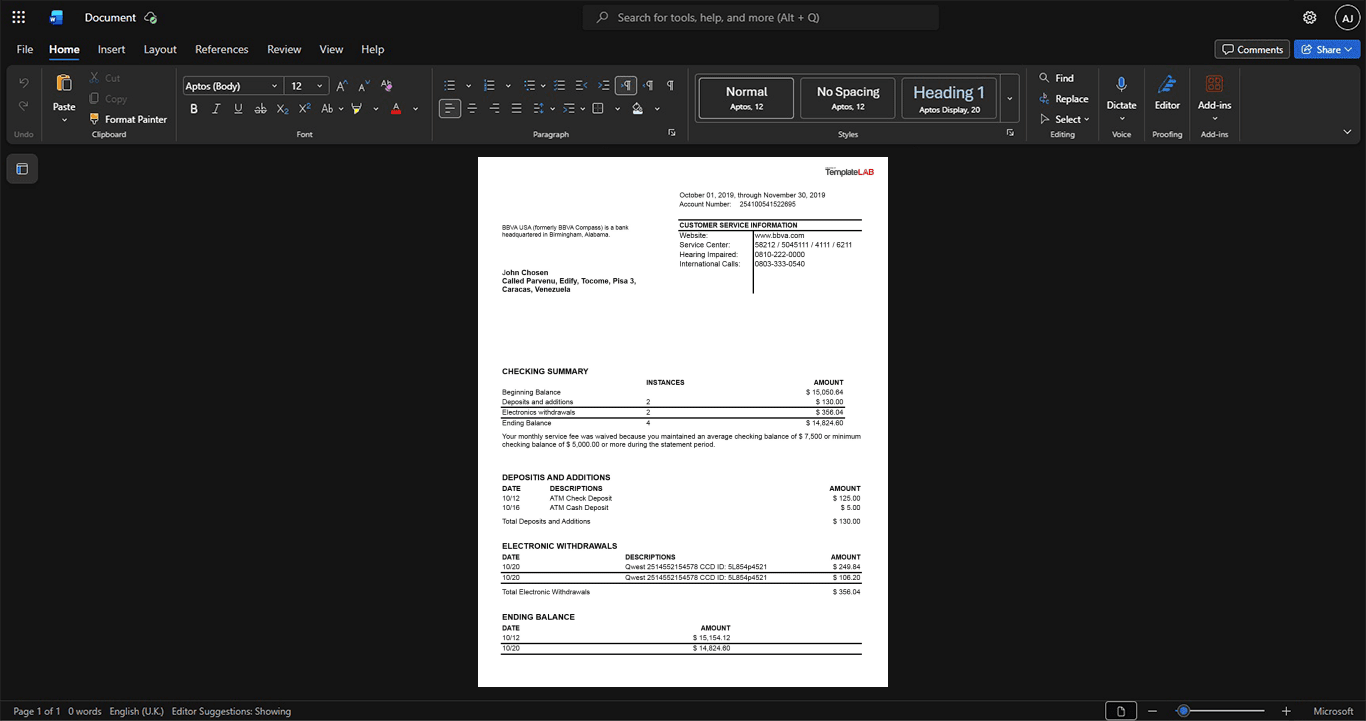Image resolution: width=1366 pixels, height=721 pixels.
Task: Apply the Heading 1 style
Action: [949, 98]
